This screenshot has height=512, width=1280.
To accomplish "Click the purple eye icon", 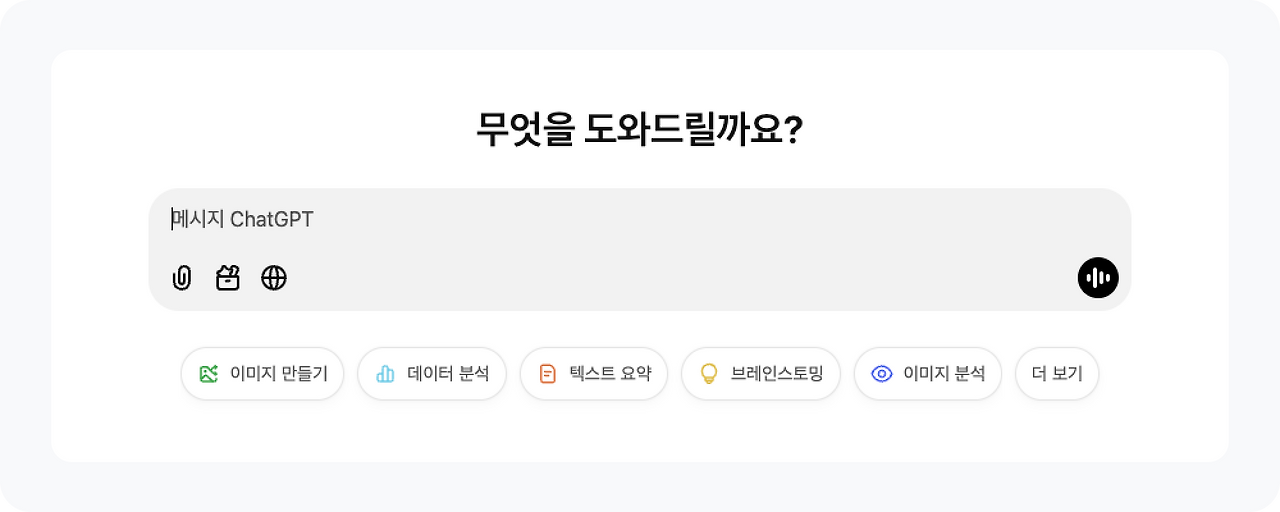I will coord(882,374).
